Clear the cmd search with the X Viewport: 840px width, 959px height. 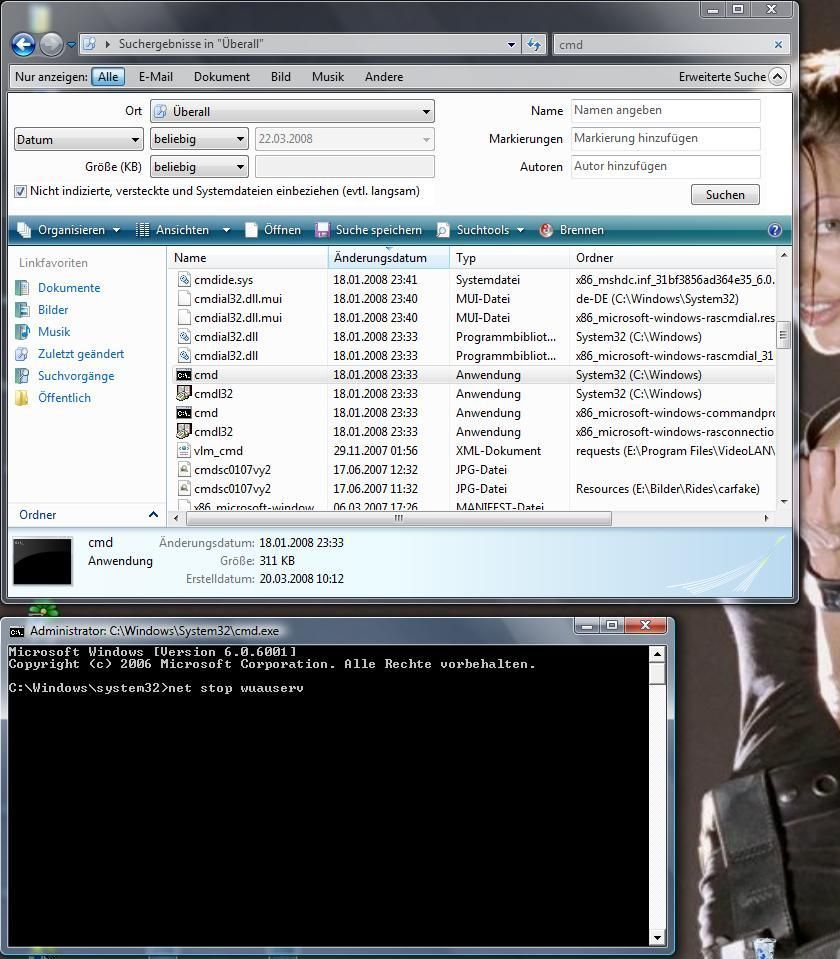778,45
